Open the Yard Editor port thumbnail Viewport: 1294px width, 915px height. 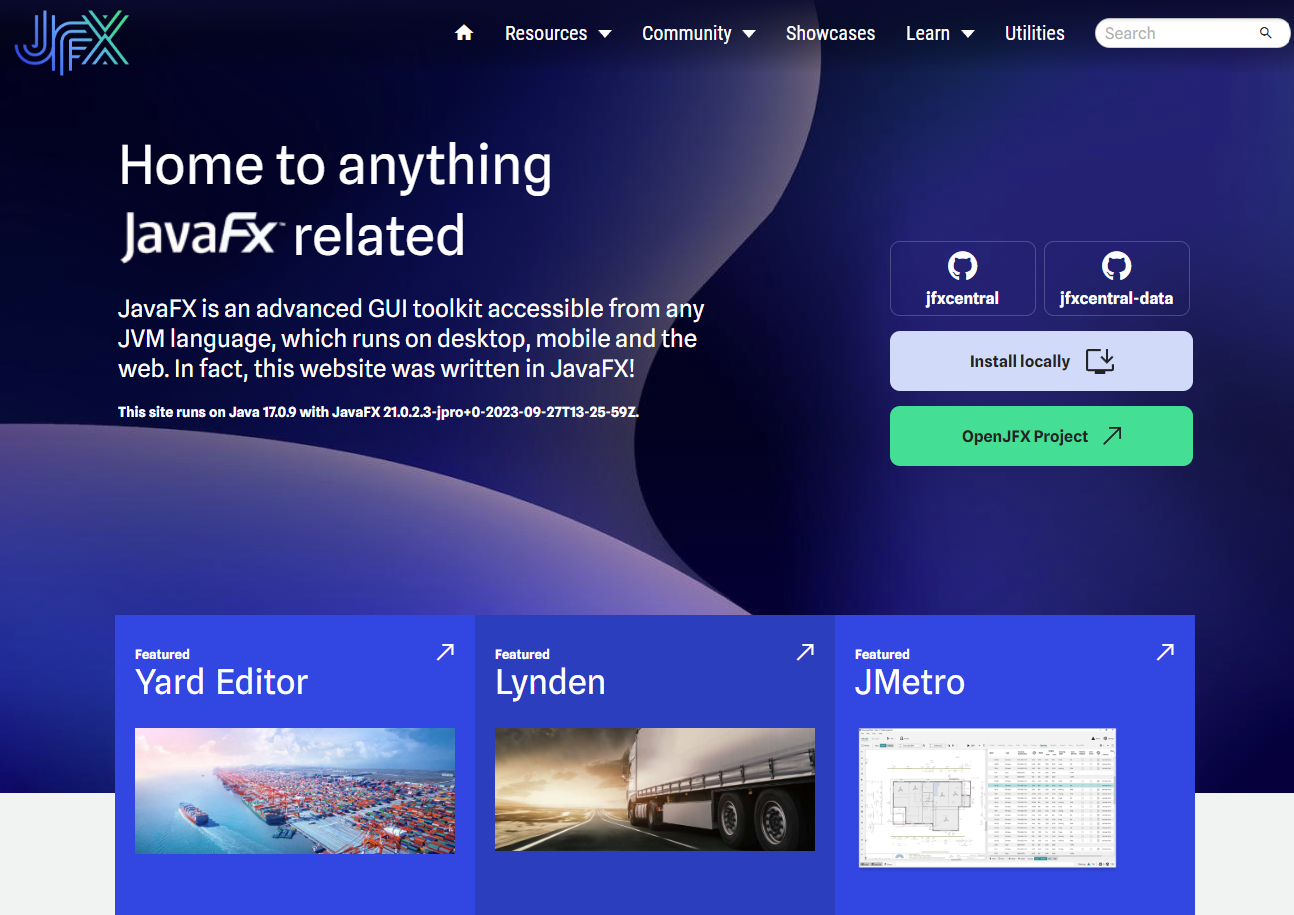[295, 790]
